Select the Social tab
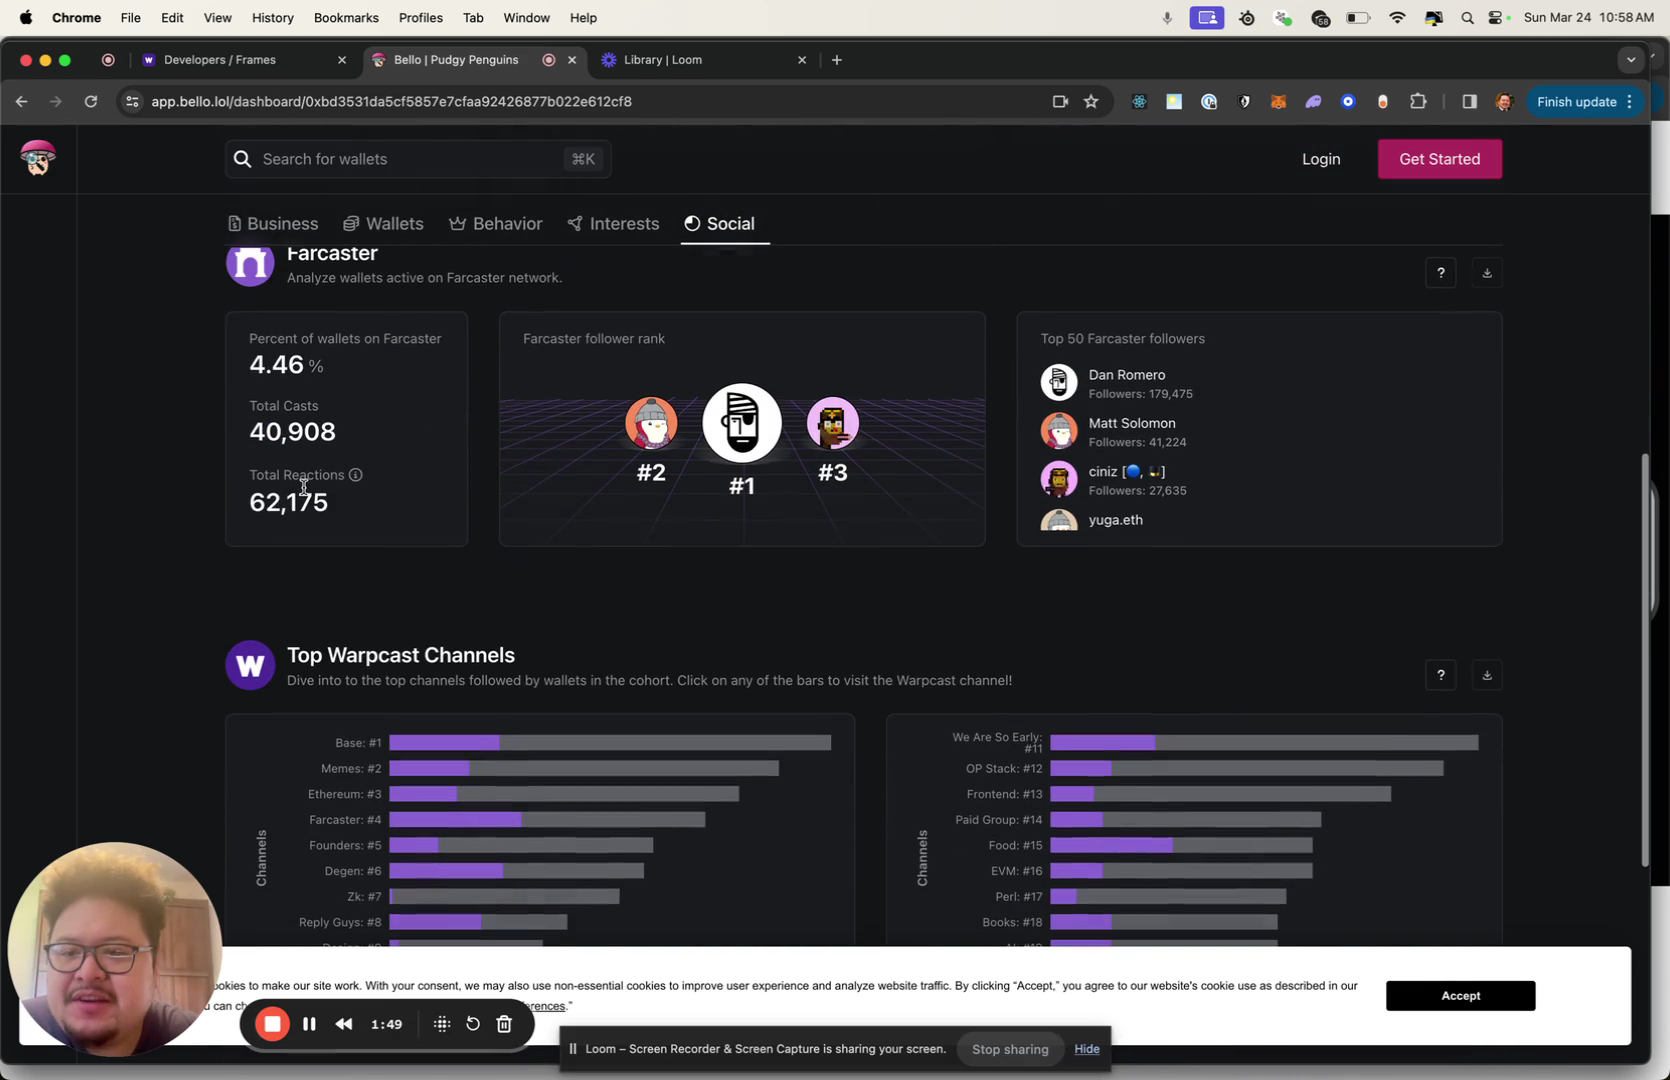1670x1080 pixels. tap(720, 224)
